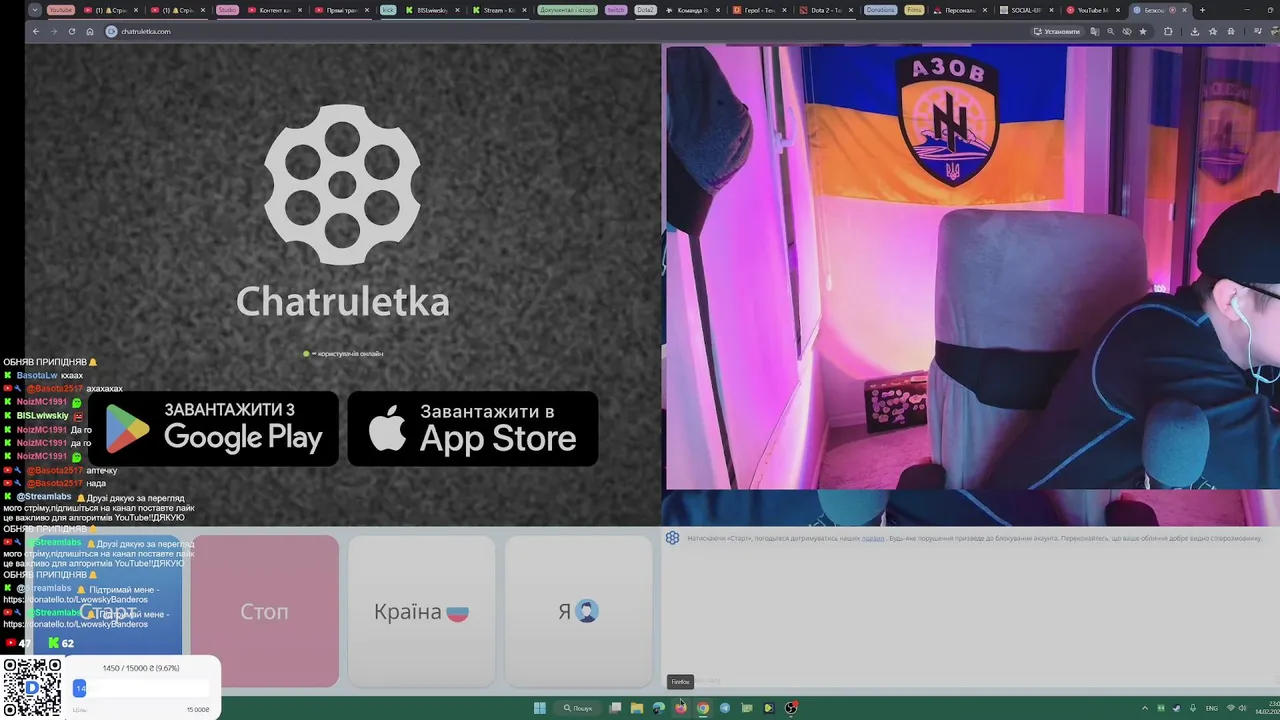1280x720 pixels.
Task: Open the правил rules link in notice
Action: pos(873,538)
